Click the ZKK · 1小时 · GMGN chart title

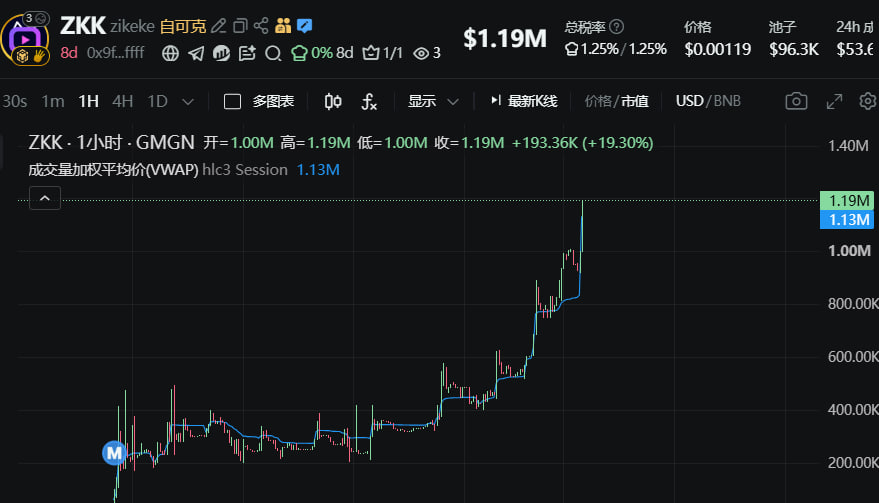point(112,142)
